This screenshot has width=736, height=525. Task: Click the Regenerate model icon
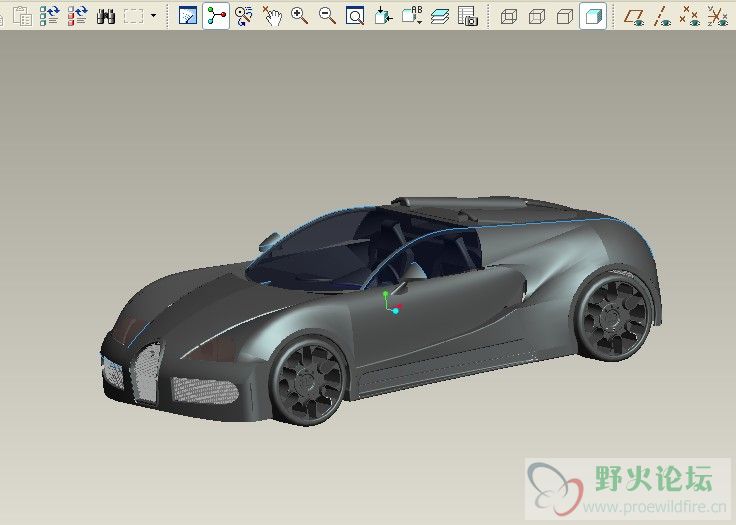point(49,16)
